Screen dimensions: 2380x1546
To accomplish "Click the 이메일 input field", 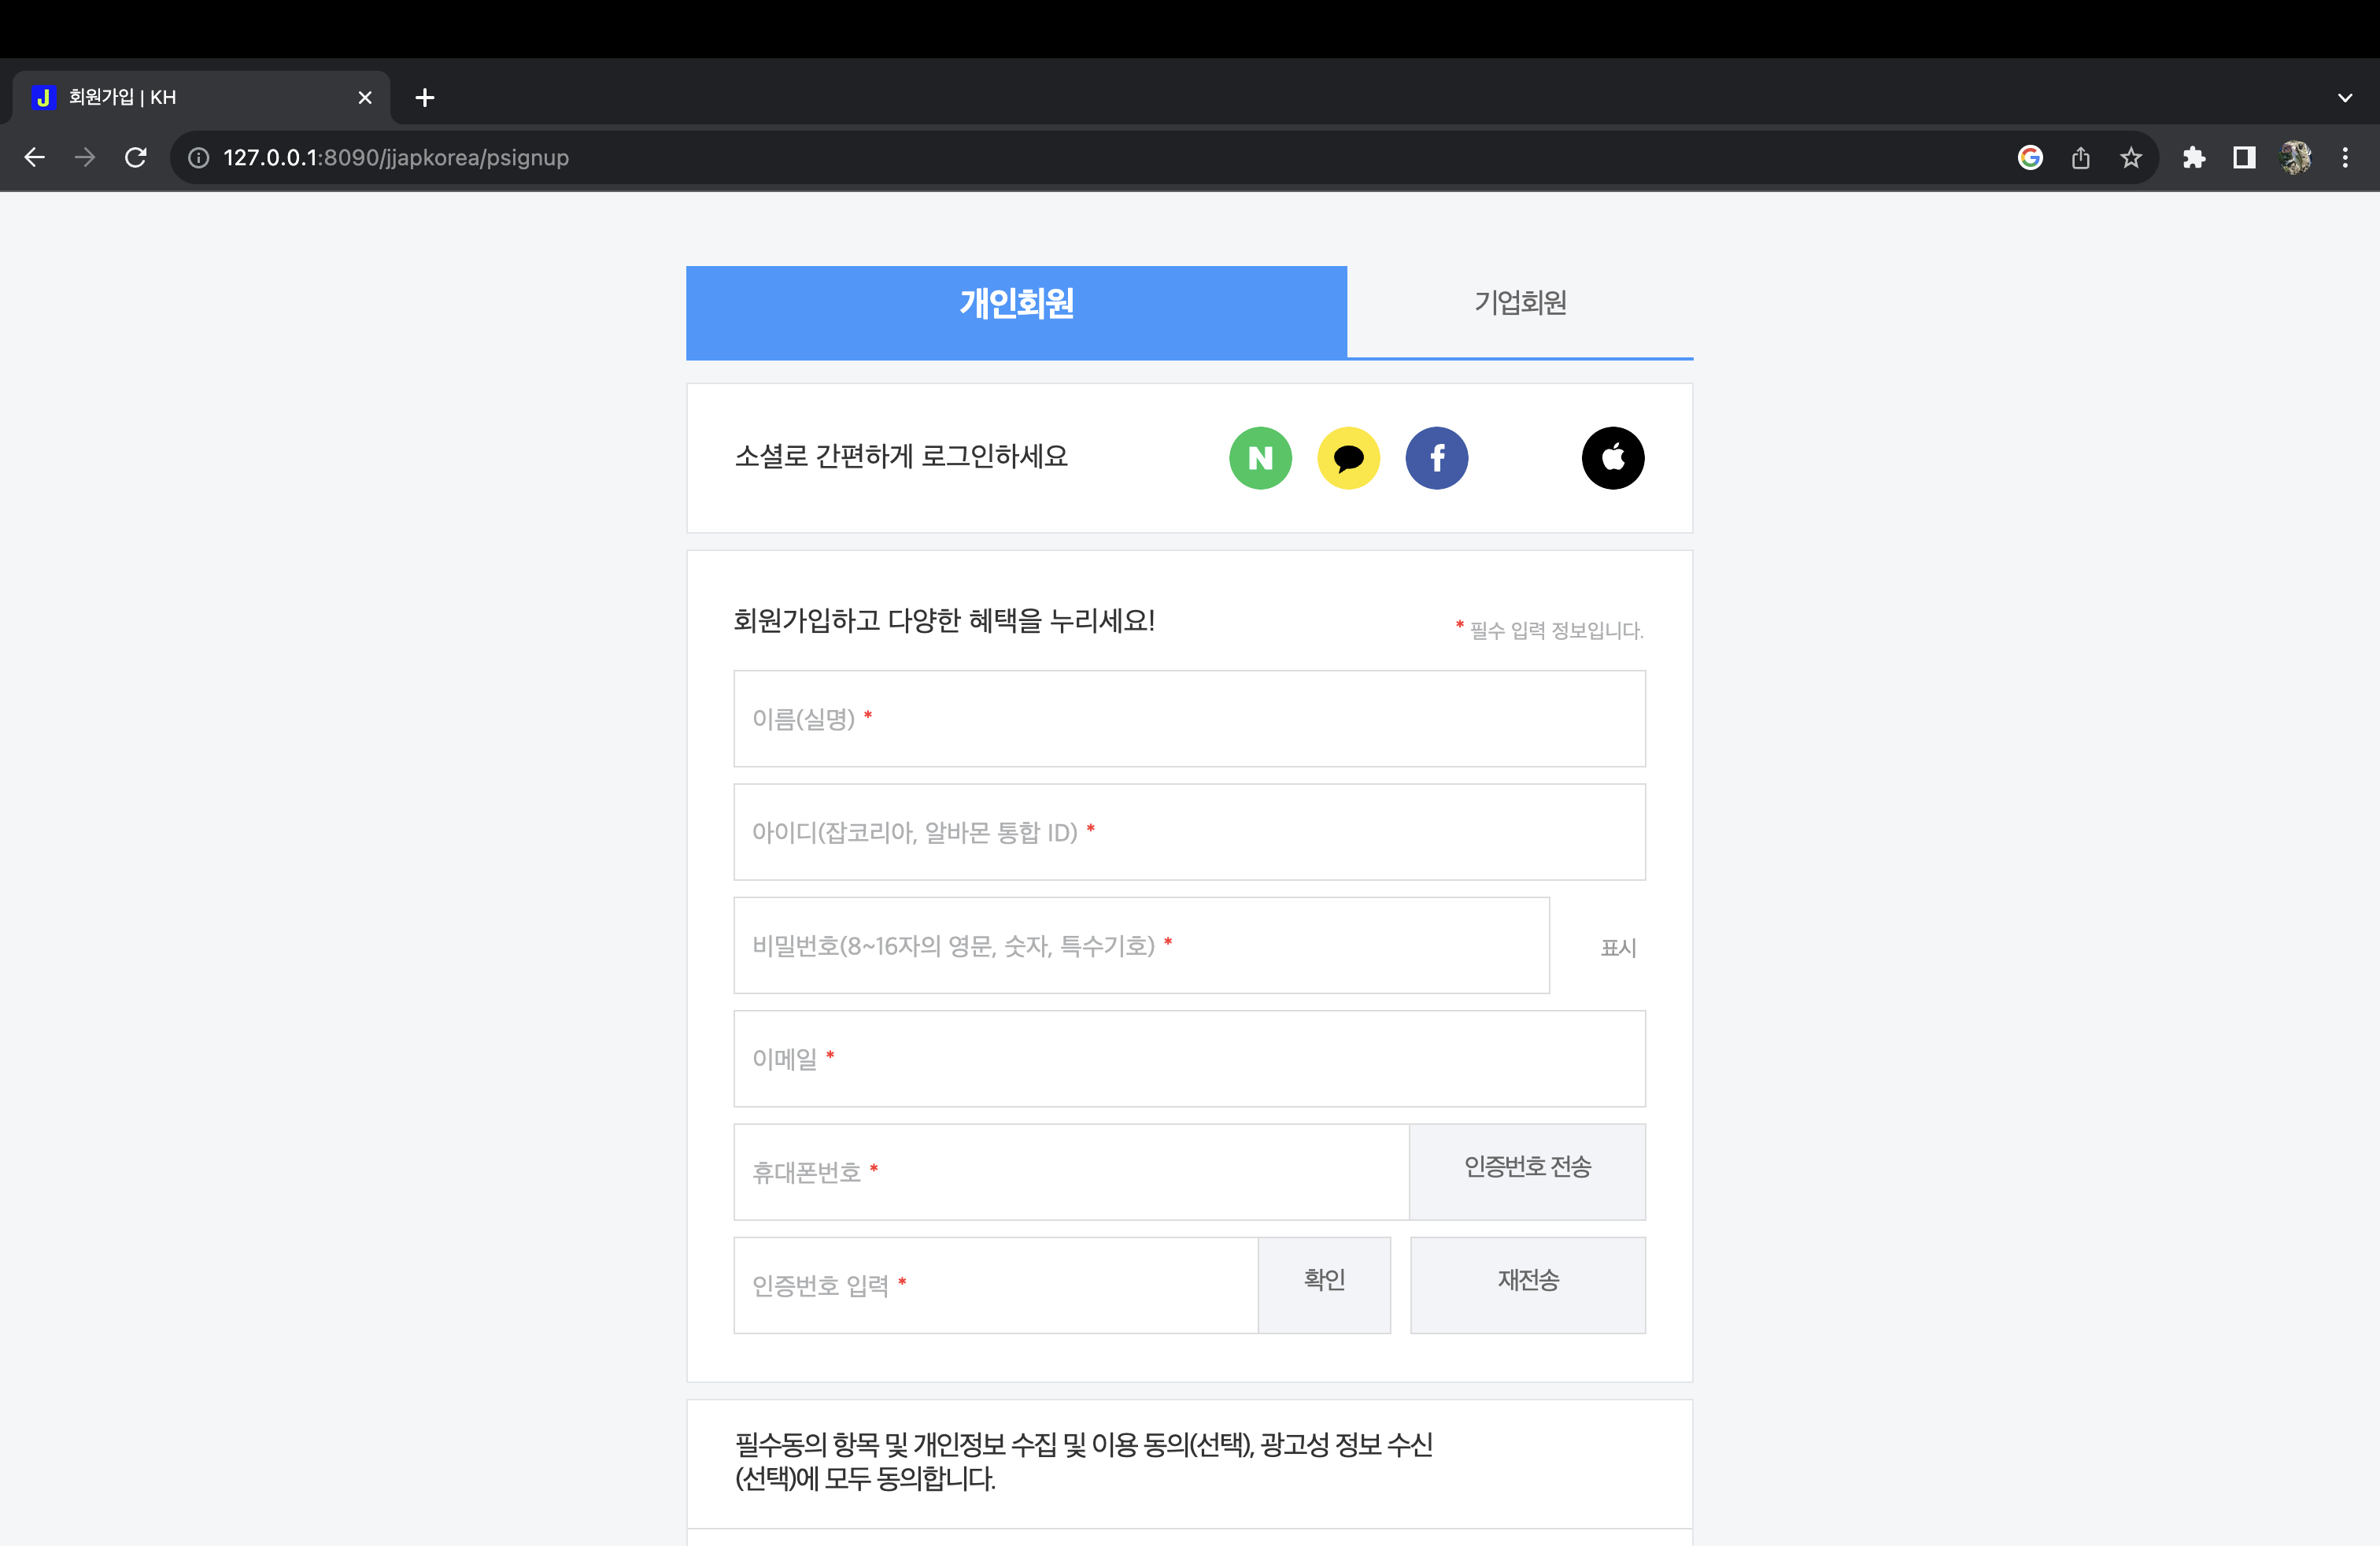I will click(1189, 1059).
